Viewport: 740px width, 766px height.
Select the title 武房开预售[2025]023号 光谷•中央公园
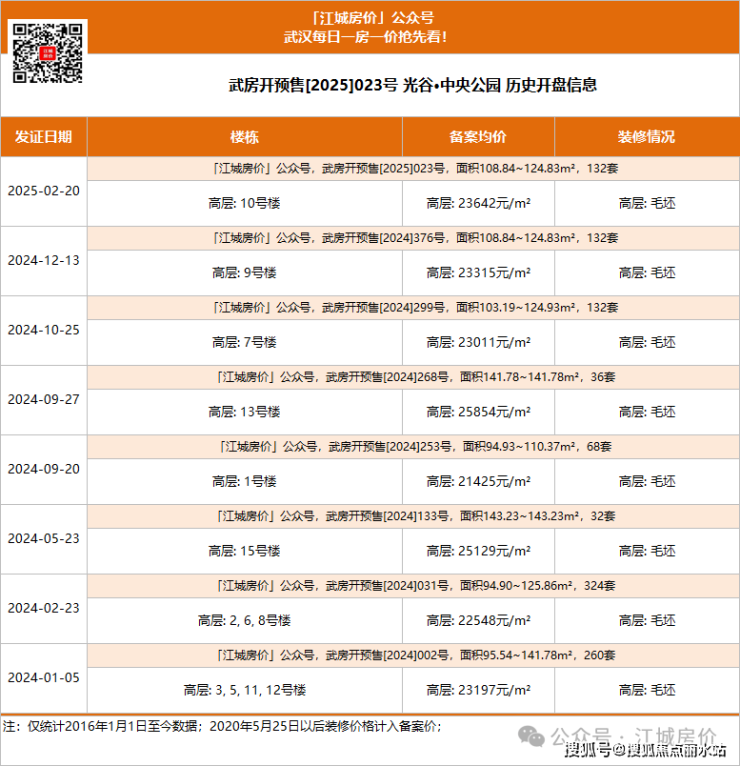(365, 85)
